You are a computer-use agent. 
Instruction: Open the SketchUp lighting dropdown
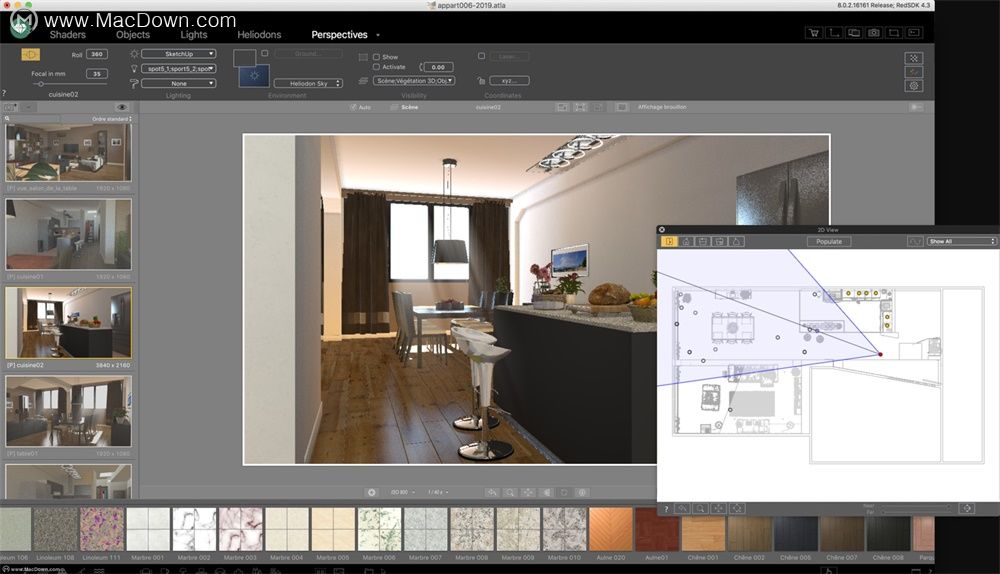tap(179, 54)
